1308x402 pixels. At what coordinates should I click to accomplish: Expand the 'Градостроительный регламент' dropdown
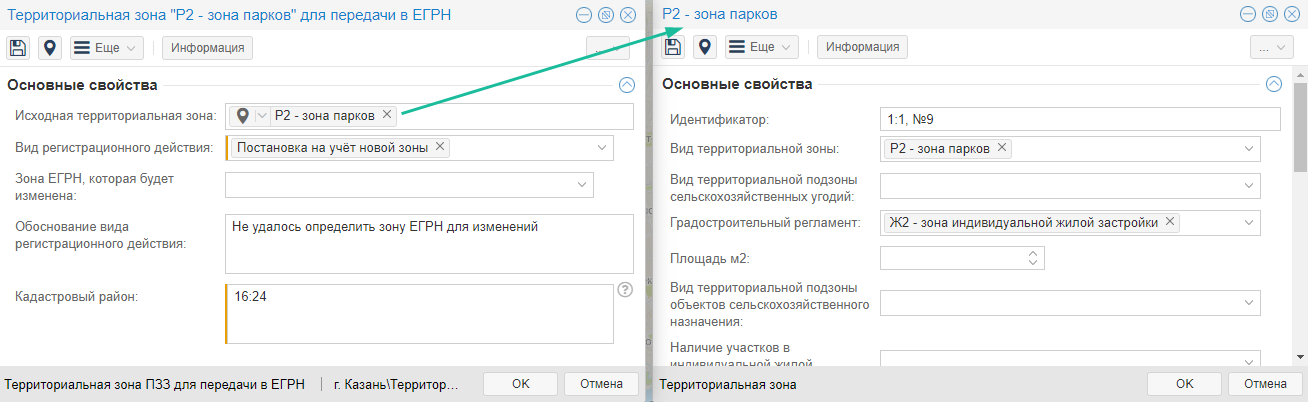(x=1249, y=223)
